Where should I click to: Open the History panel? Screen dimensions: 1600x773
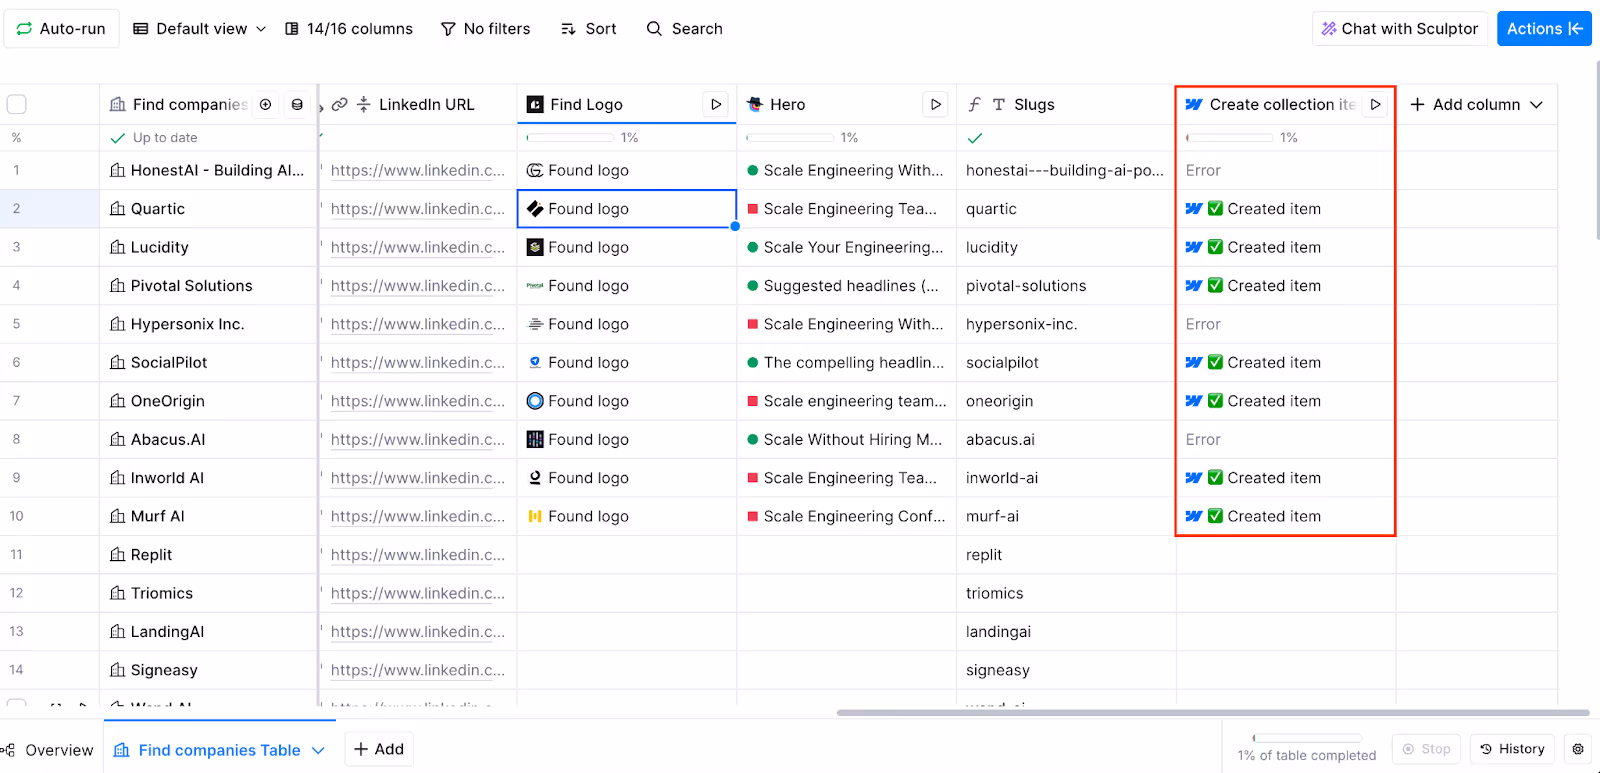pyautogui.click(x=1512, y=749)
